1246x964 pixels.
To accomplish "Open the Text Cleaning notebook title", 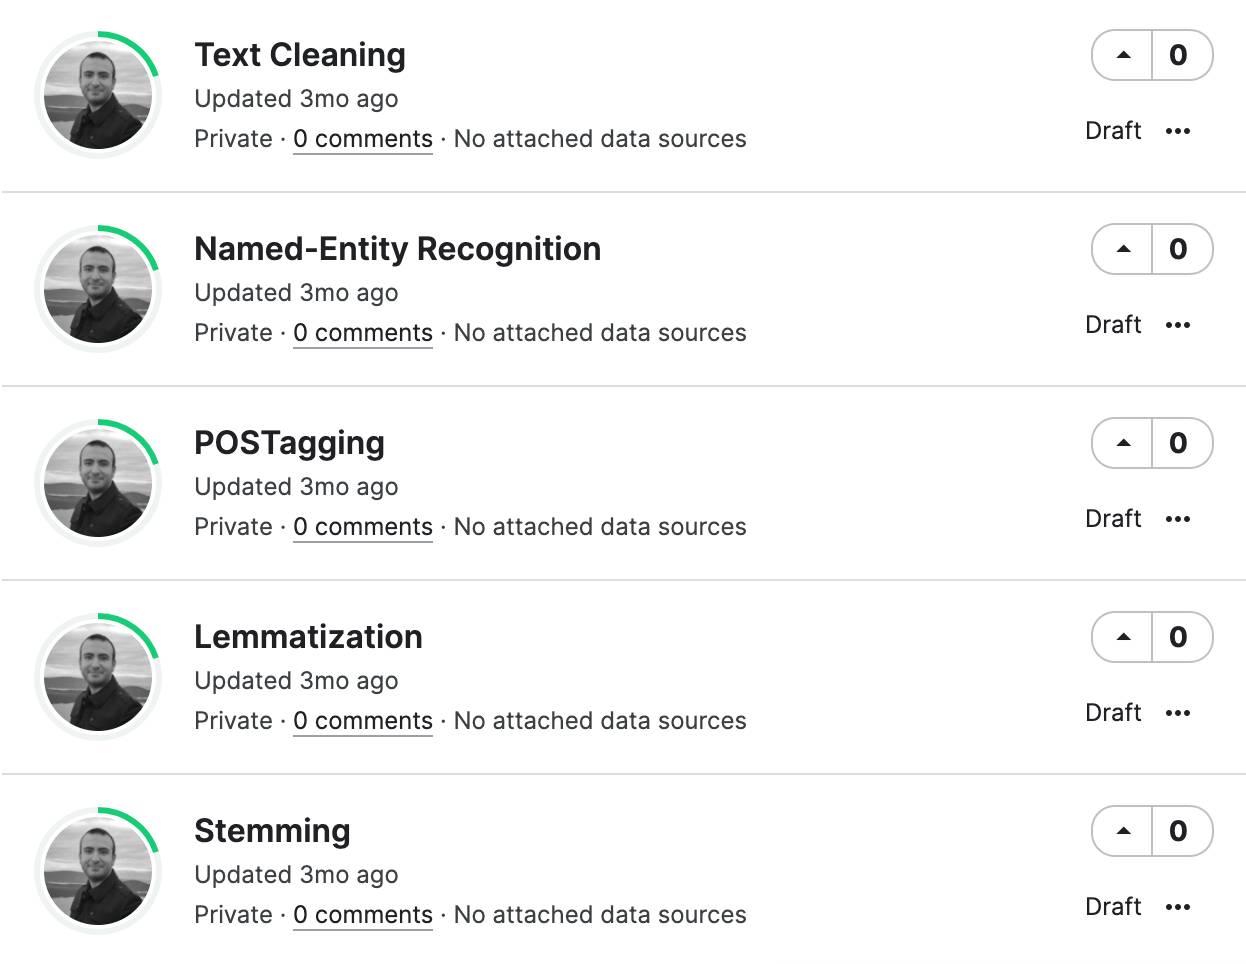I will click(x=300, y=55).
